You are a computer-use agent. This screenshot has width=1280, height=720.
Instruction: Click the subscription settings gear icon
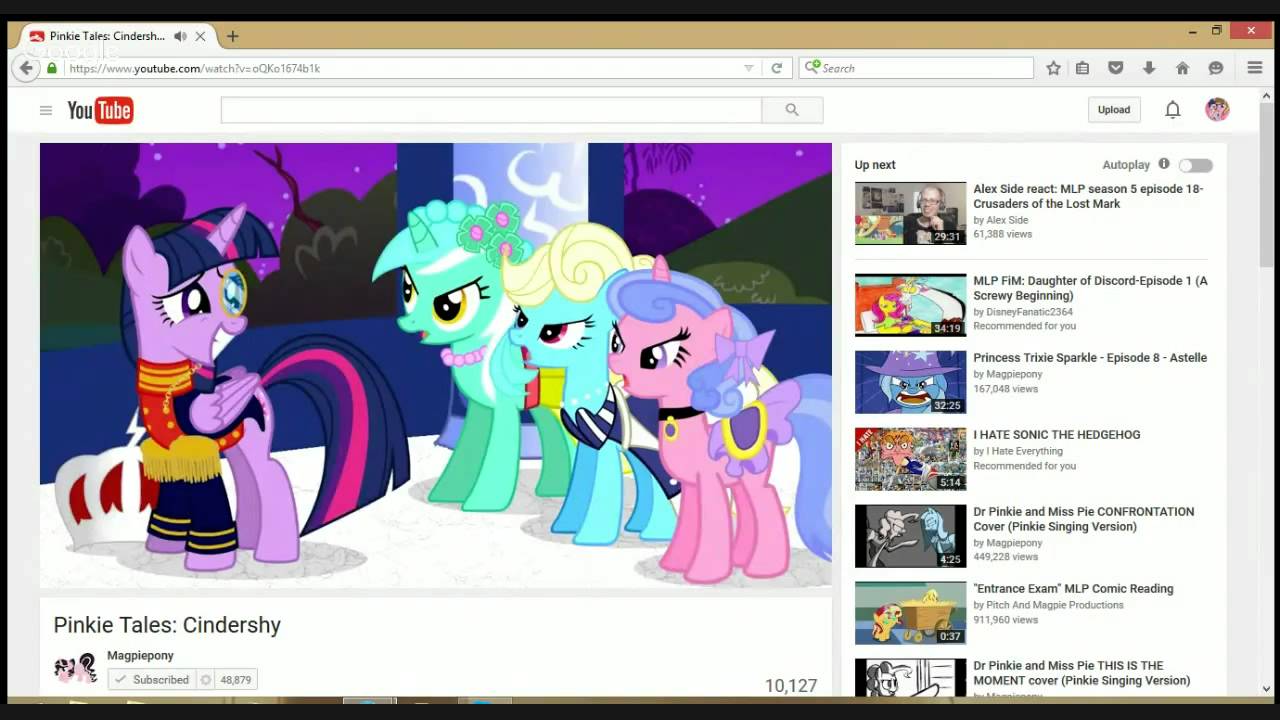point(206,679)
